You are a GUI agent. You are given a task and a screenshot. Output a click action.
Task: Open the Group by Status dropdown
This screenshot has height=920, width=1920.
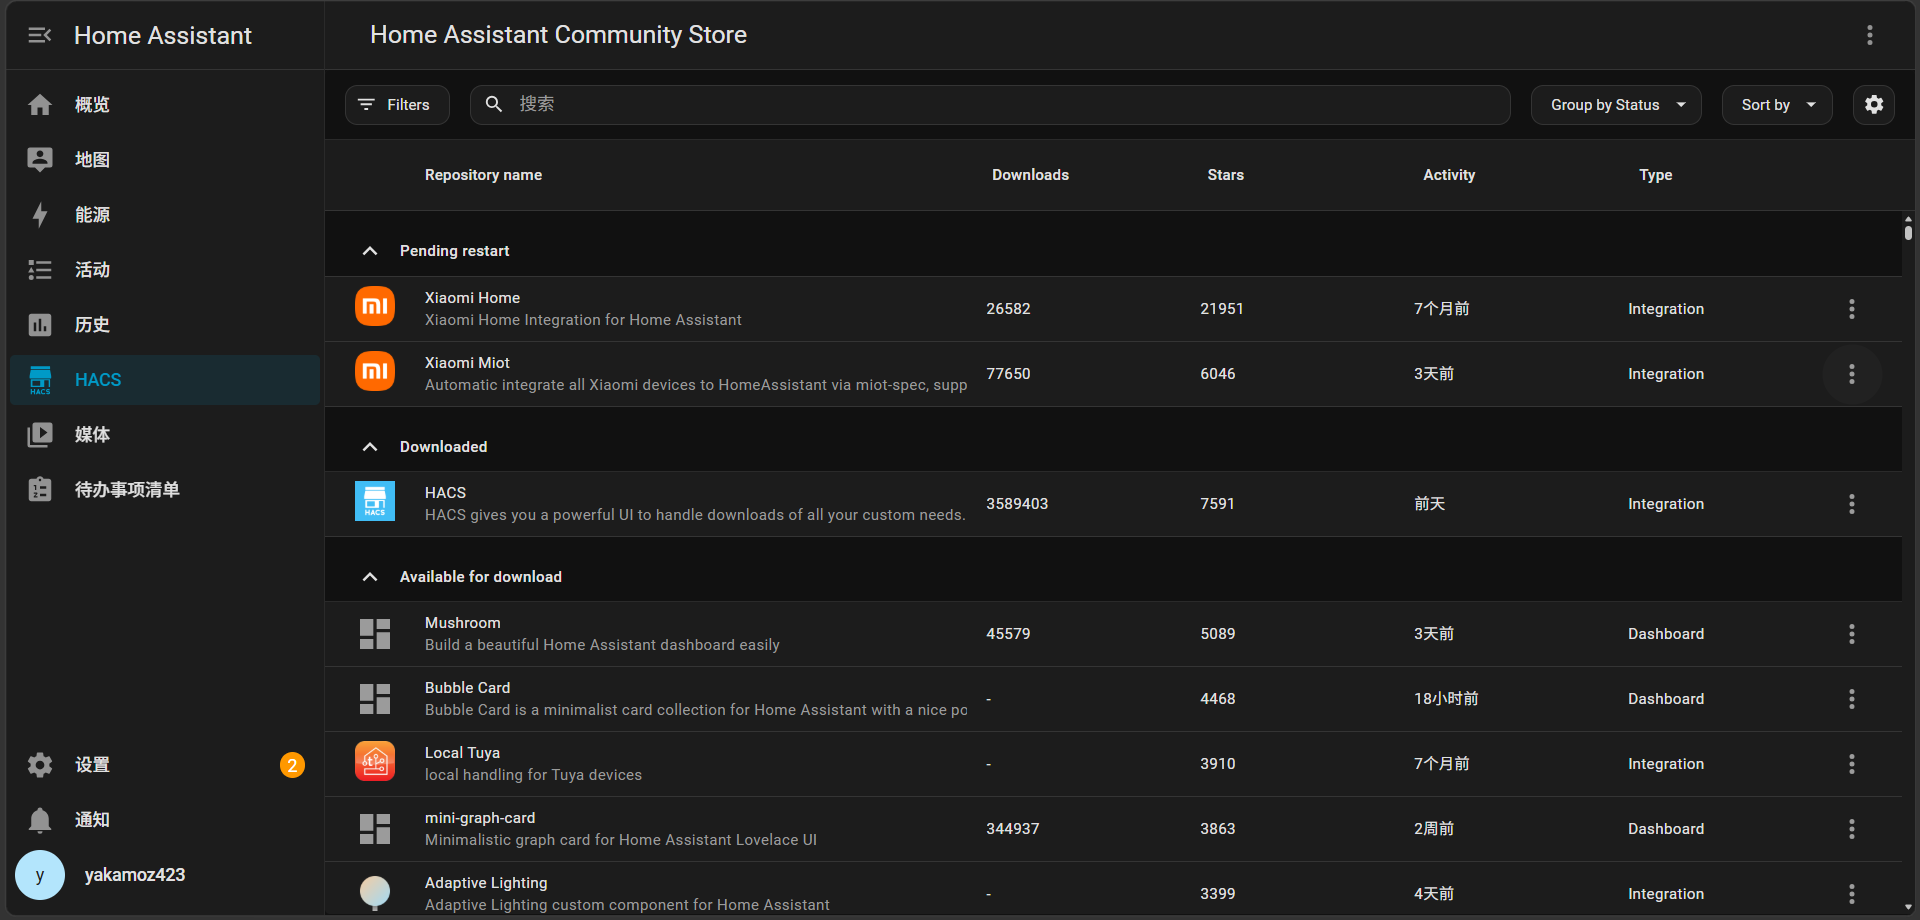[1616, 105]
